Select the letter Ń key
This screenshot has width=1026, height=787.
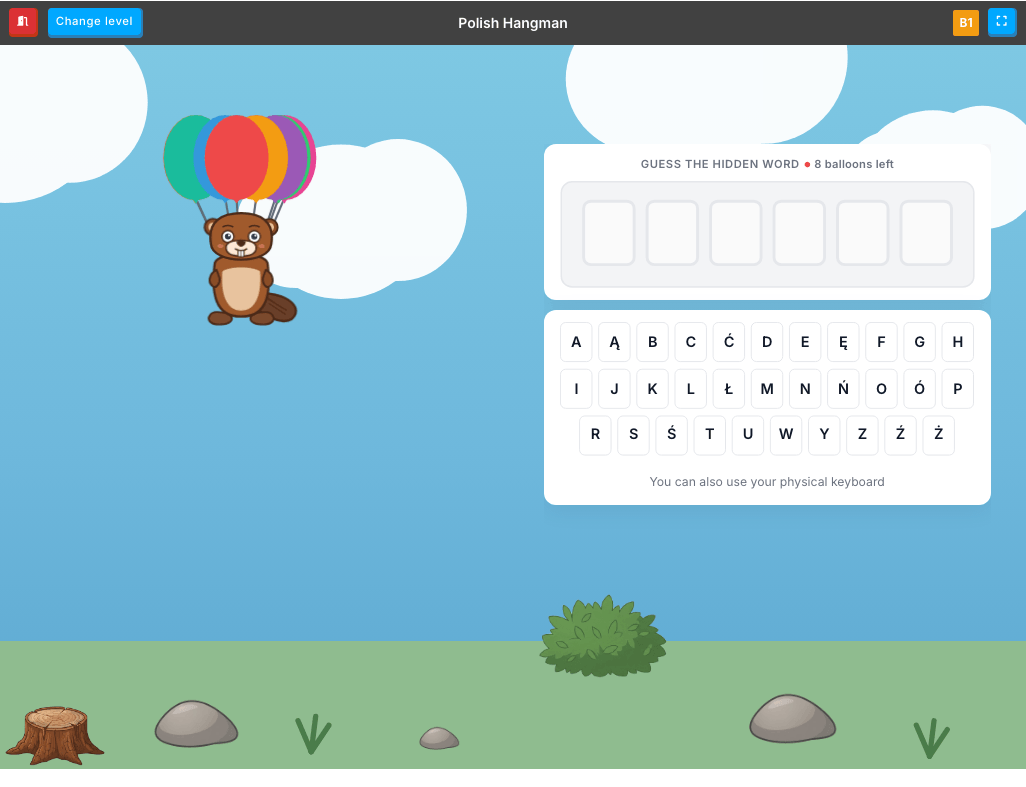click(843, 389)
